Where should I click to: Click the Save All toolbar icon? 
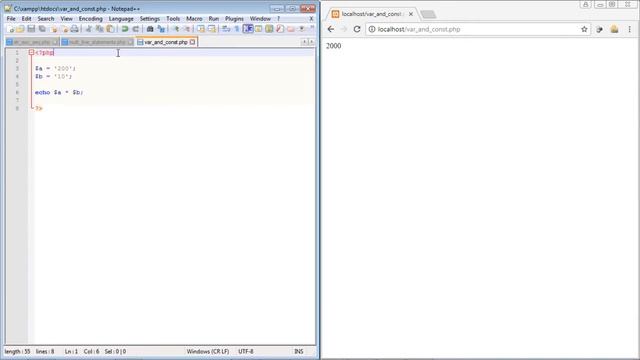coord(42,29)
